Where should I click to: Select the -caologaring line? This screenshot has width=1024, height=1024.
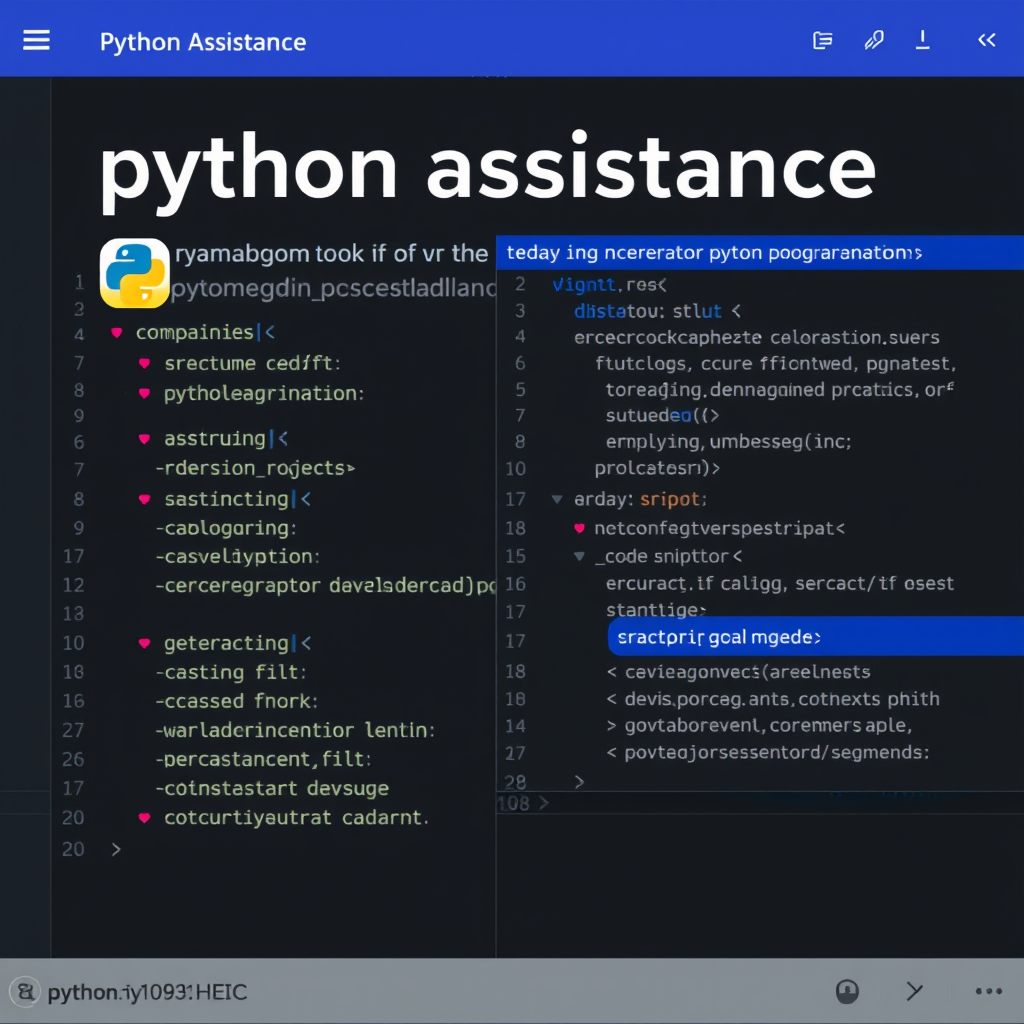click(x=226, y=528)
